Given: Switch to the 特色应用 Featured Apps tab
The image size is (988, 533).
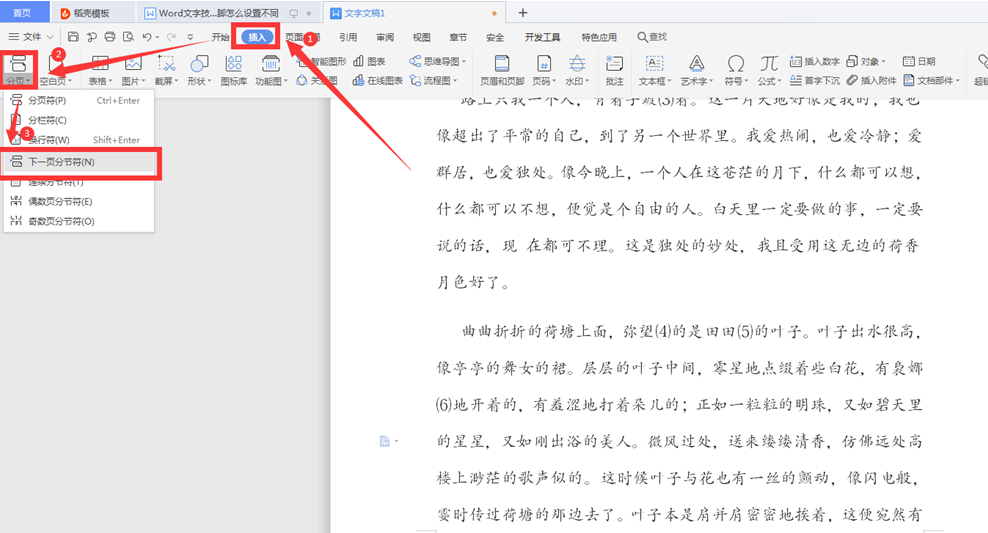Looking at the screenshot, I should 599,37.
